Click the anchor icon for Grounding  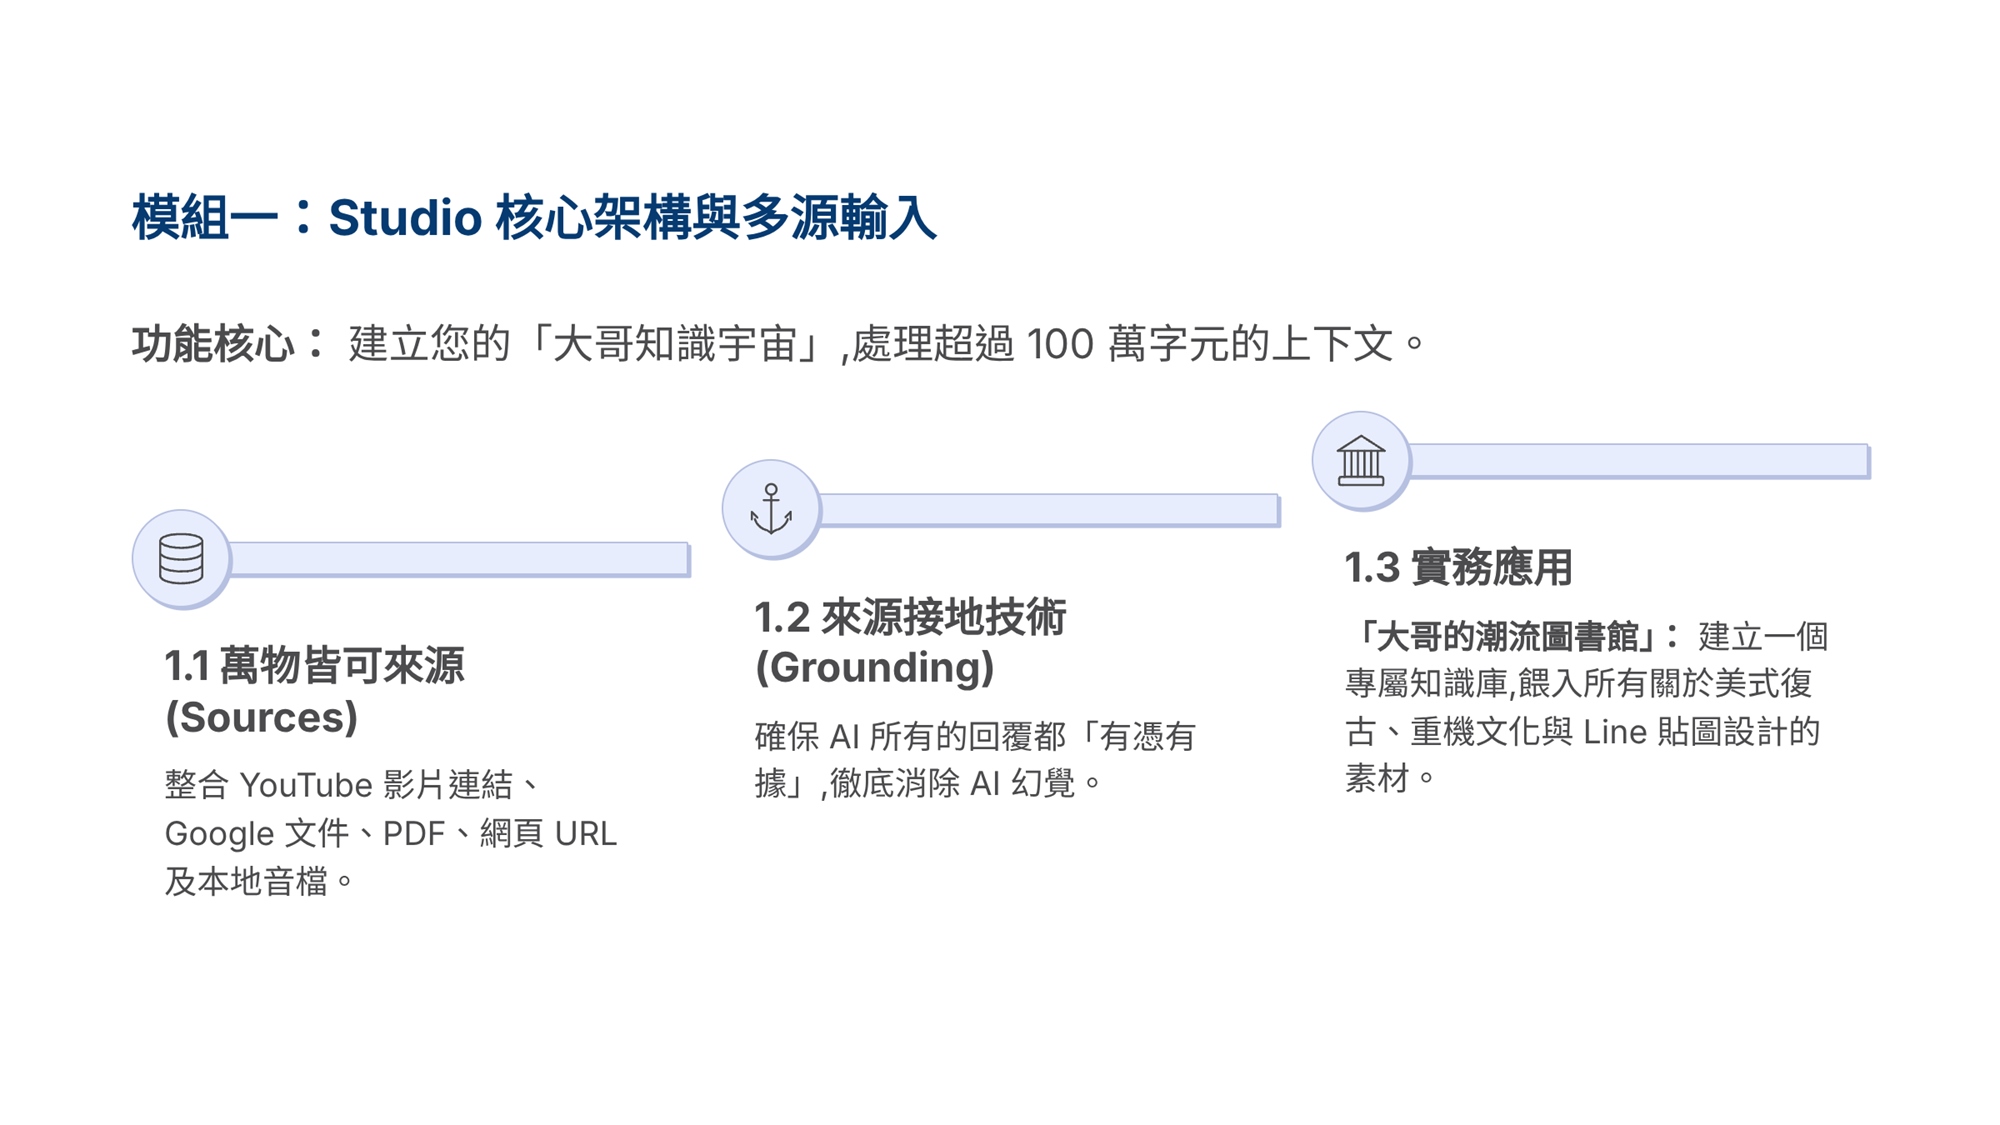tap(771, 509)
